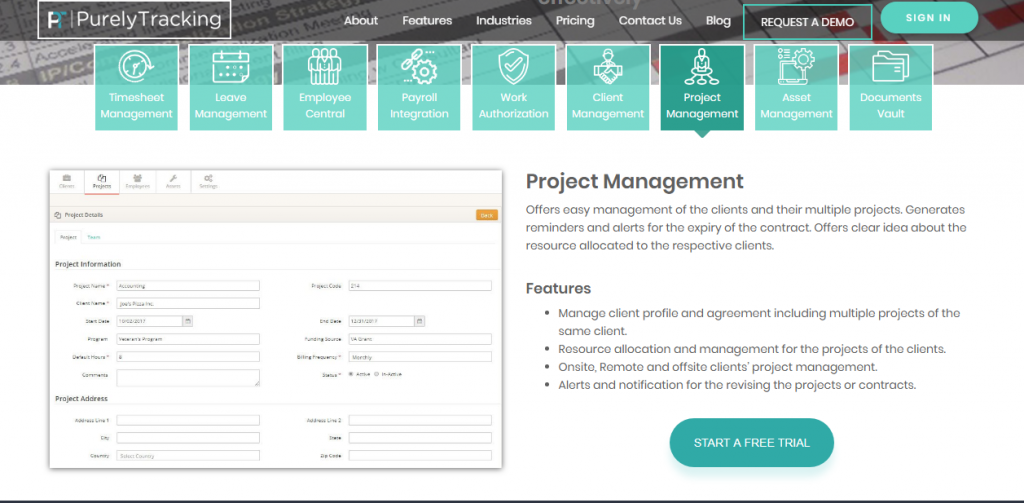1024x503 pixels.
Task: Click the Default Hours input field
Action: tap(188, 357)
